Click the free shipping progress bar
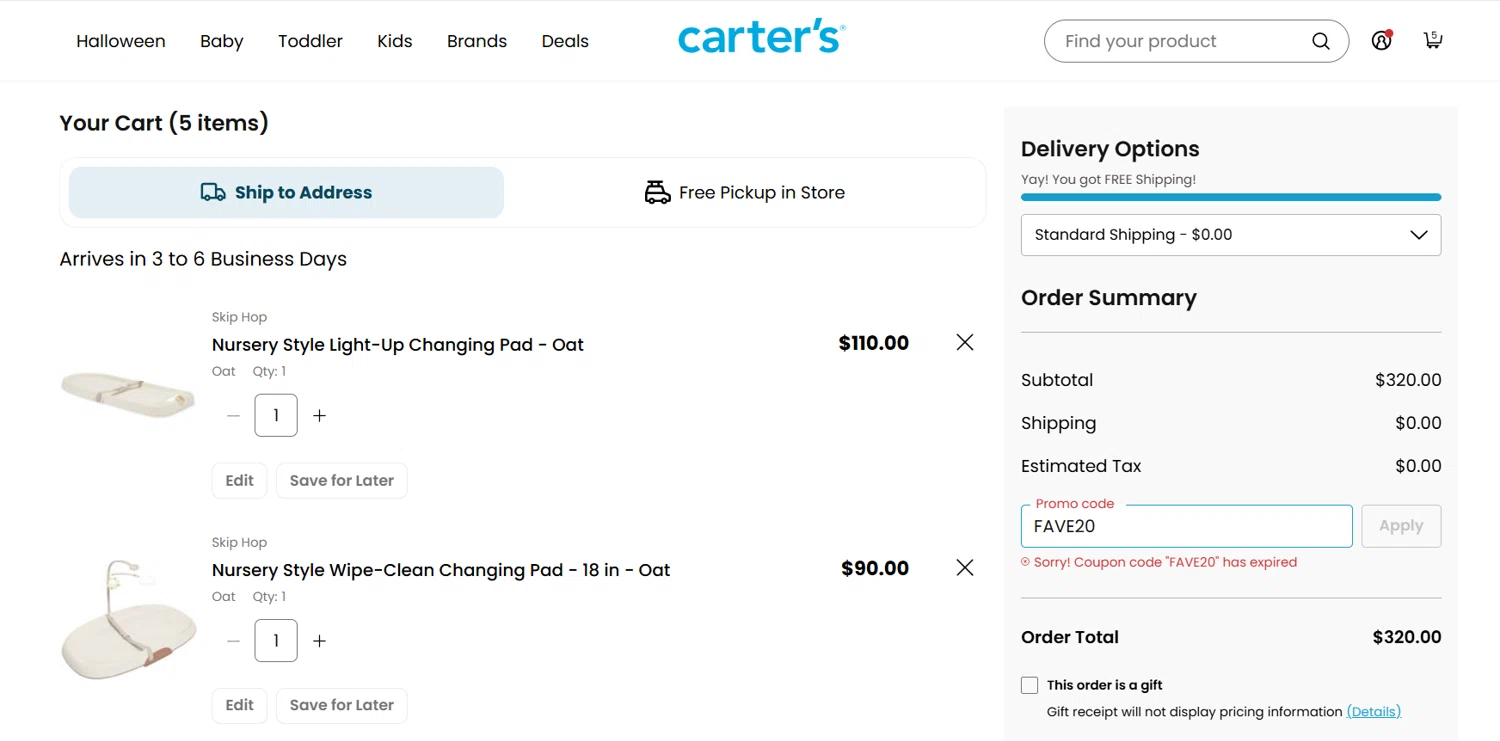 (x=1230, y=198)
